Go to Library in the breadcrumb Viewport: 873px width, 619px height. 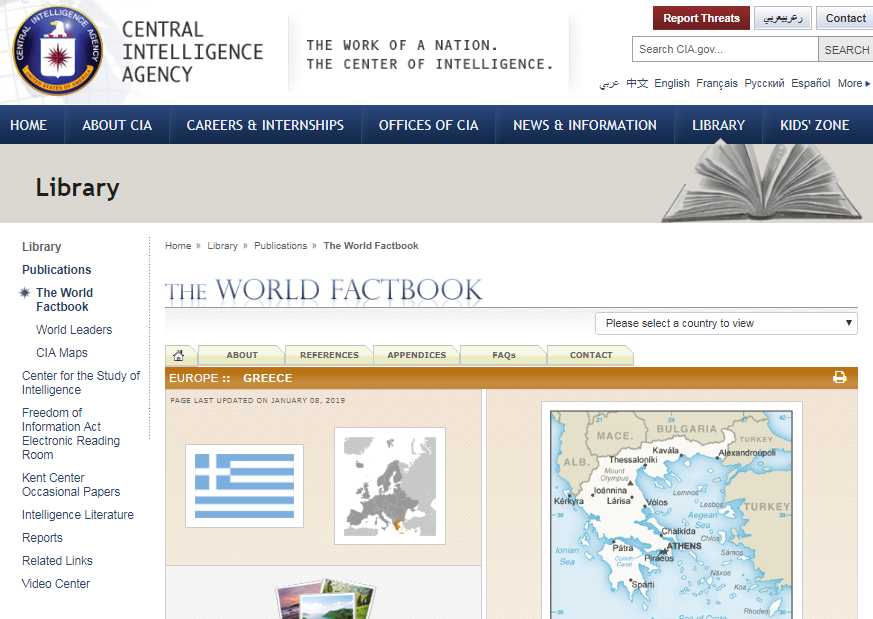coord(222,246)
